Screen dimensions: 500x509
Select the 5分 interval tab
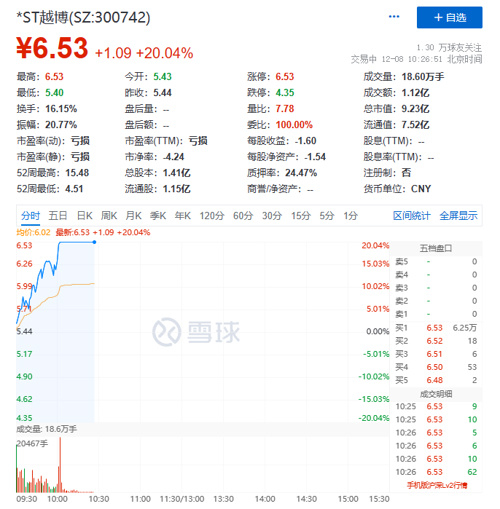point(327,216)
